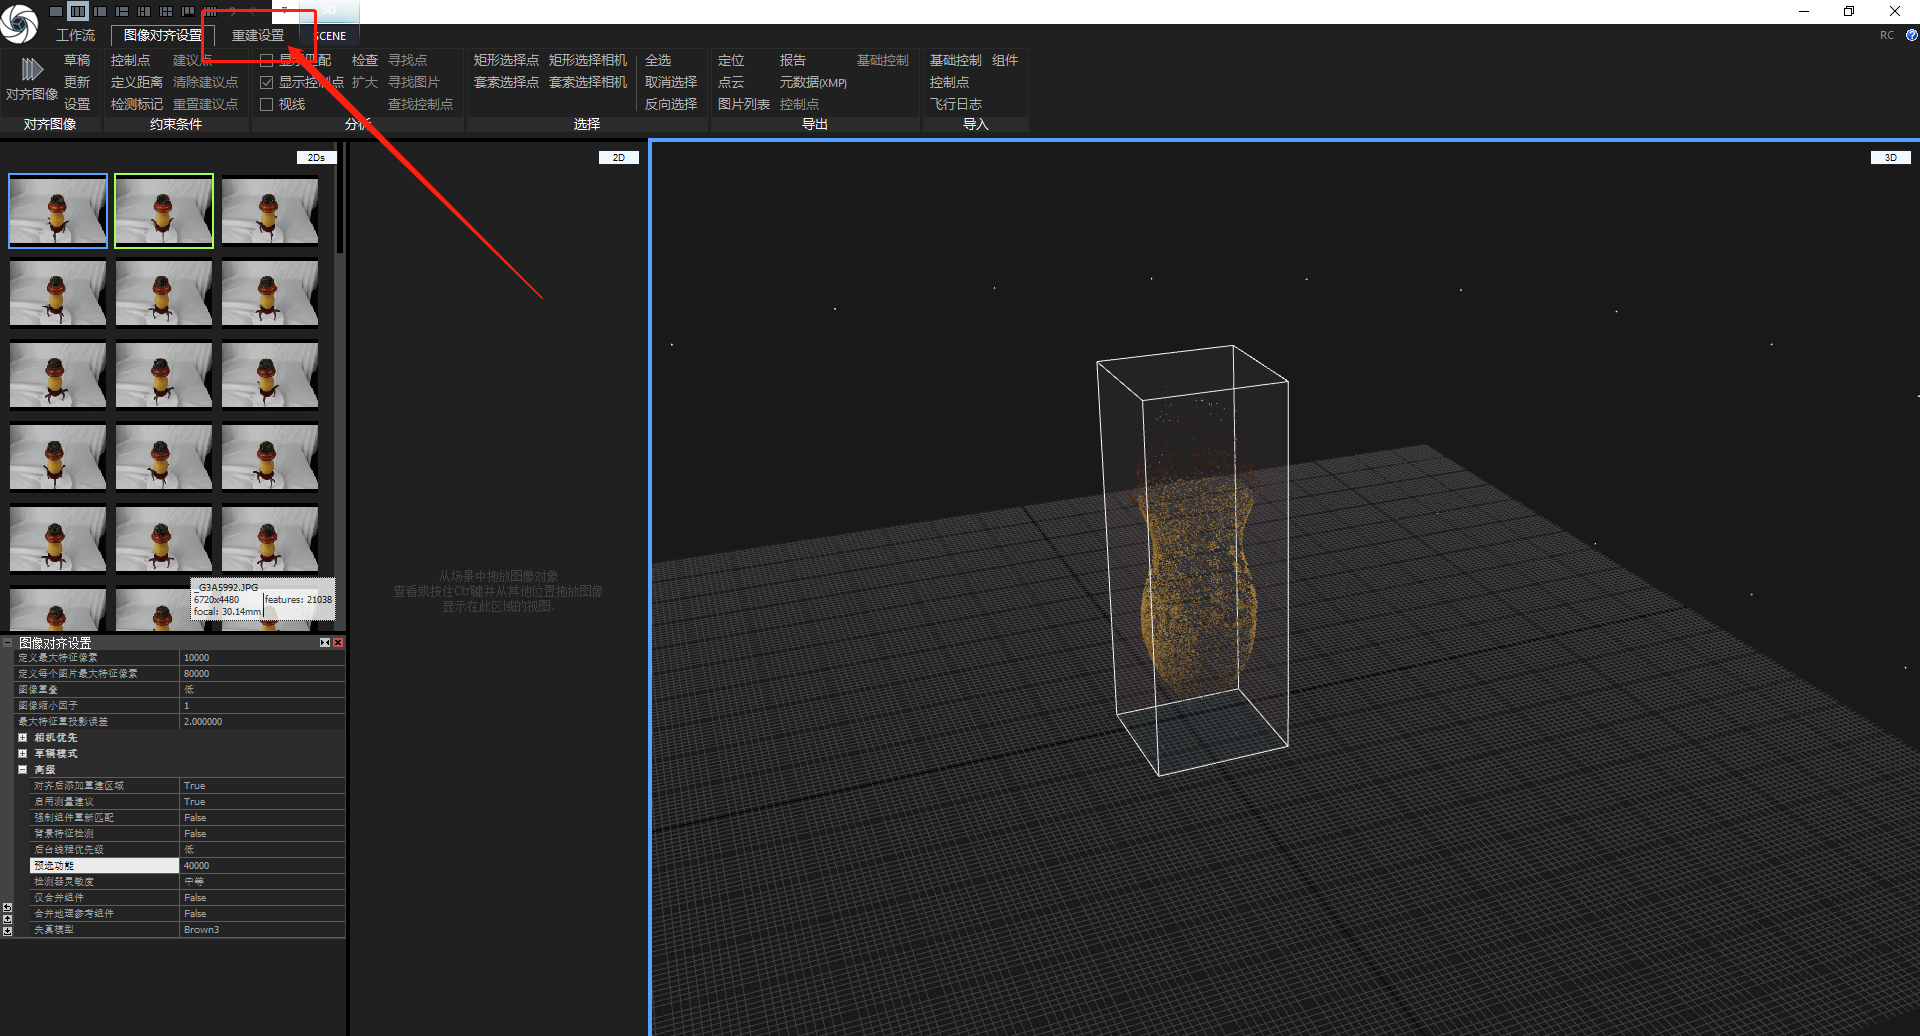This screenshot has height=1036, width=1920.
Task: Switch to the 工作流 ribbon tab
Action: [x=75, y=35]
